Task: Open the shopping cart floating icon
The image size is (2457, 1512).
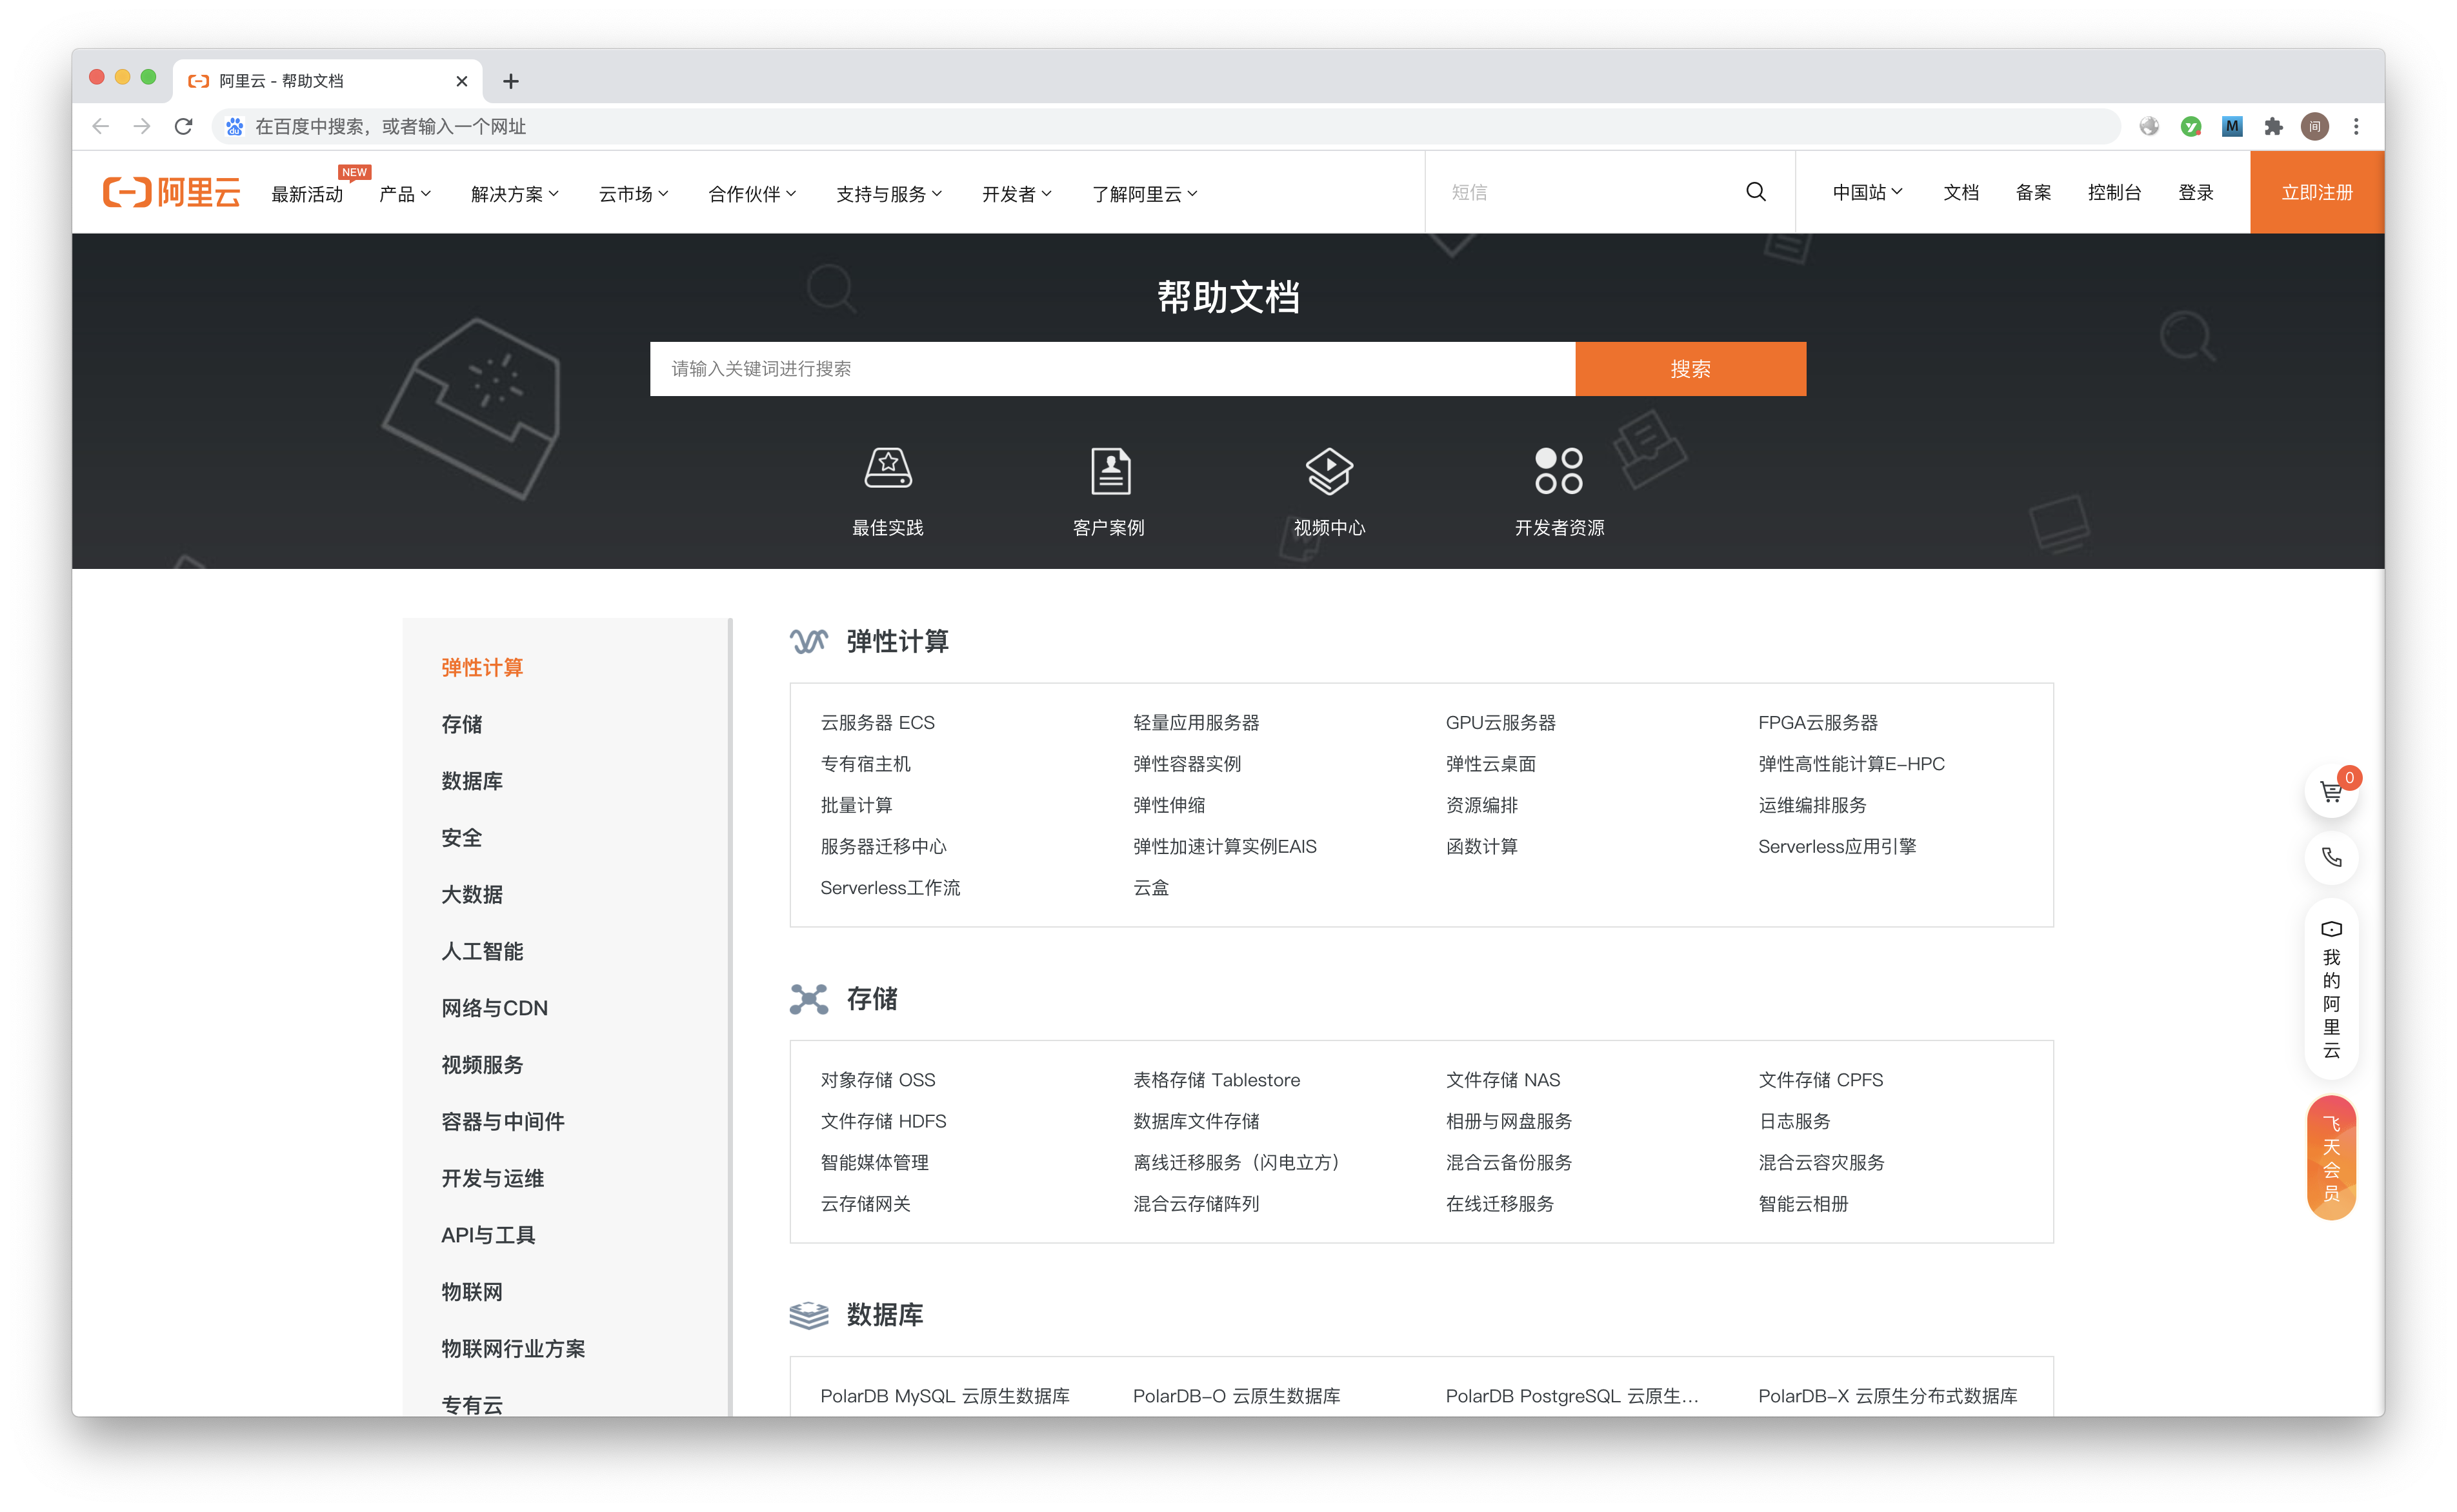Action: (x=2331, y=791)
